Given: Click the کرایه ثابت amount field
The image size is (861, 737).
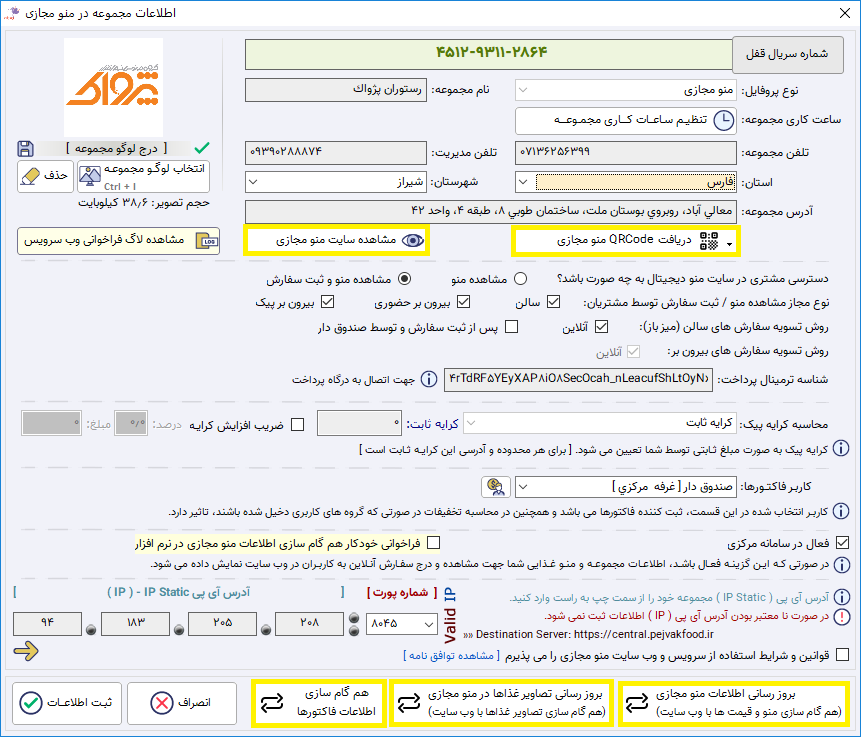Looking at the screenshot, I should pyautogui.click(x=359, y=424).
